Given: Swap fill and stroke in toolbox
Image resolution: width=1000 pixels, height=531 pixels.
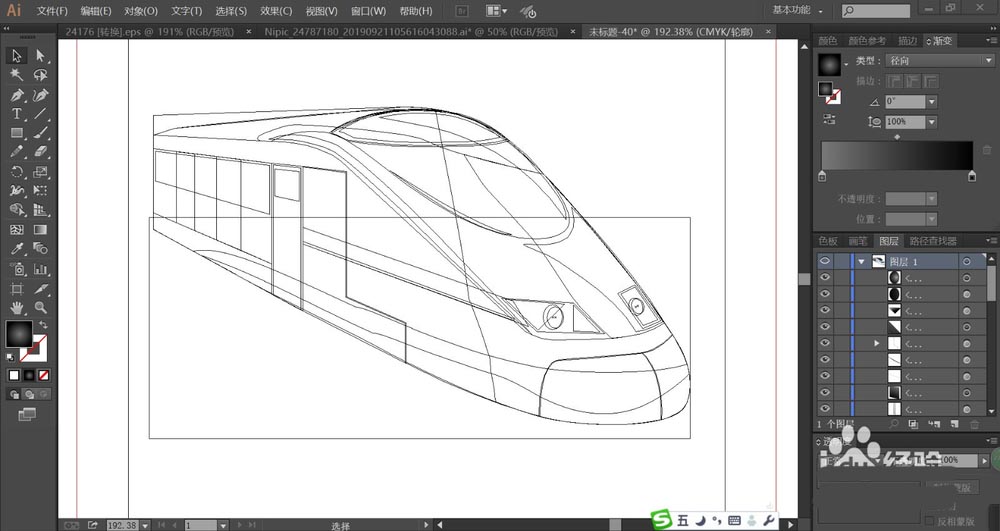Looking at the screenshot, I should [43, 325].
